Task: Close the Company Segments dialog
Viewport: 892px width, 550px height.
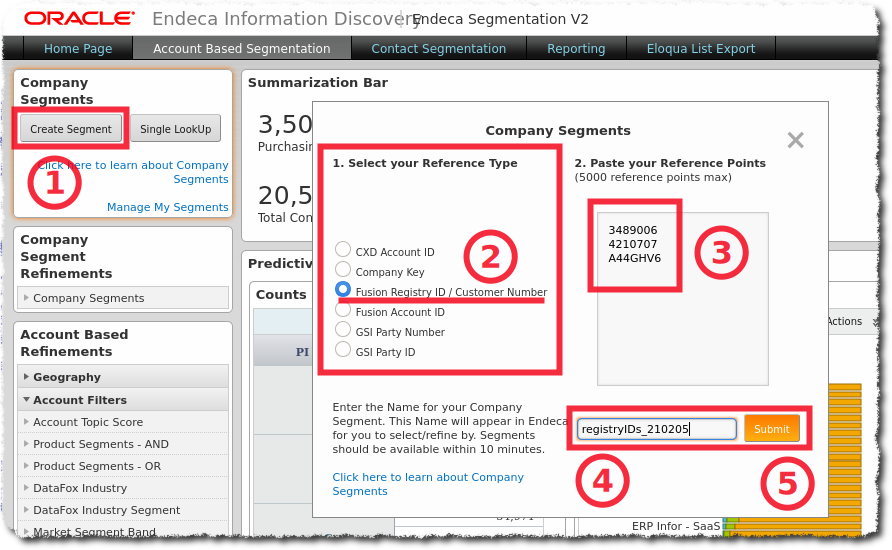Action: coord(795,141)
